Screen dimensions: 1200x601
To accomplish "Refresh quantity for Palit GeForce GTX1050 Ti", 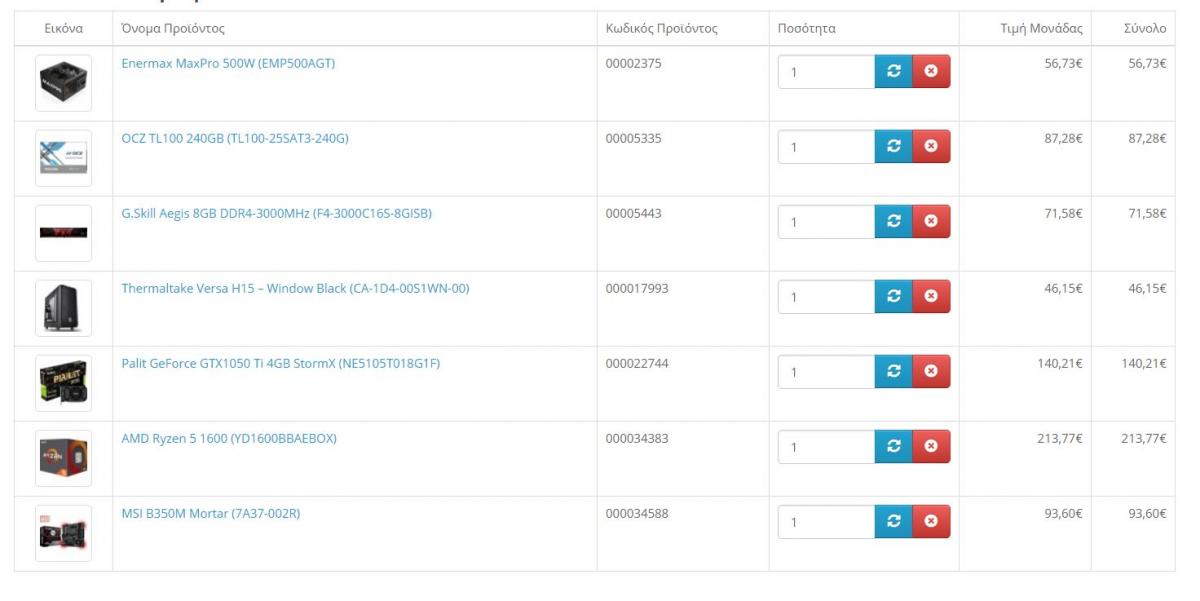I will coord(894,371).
